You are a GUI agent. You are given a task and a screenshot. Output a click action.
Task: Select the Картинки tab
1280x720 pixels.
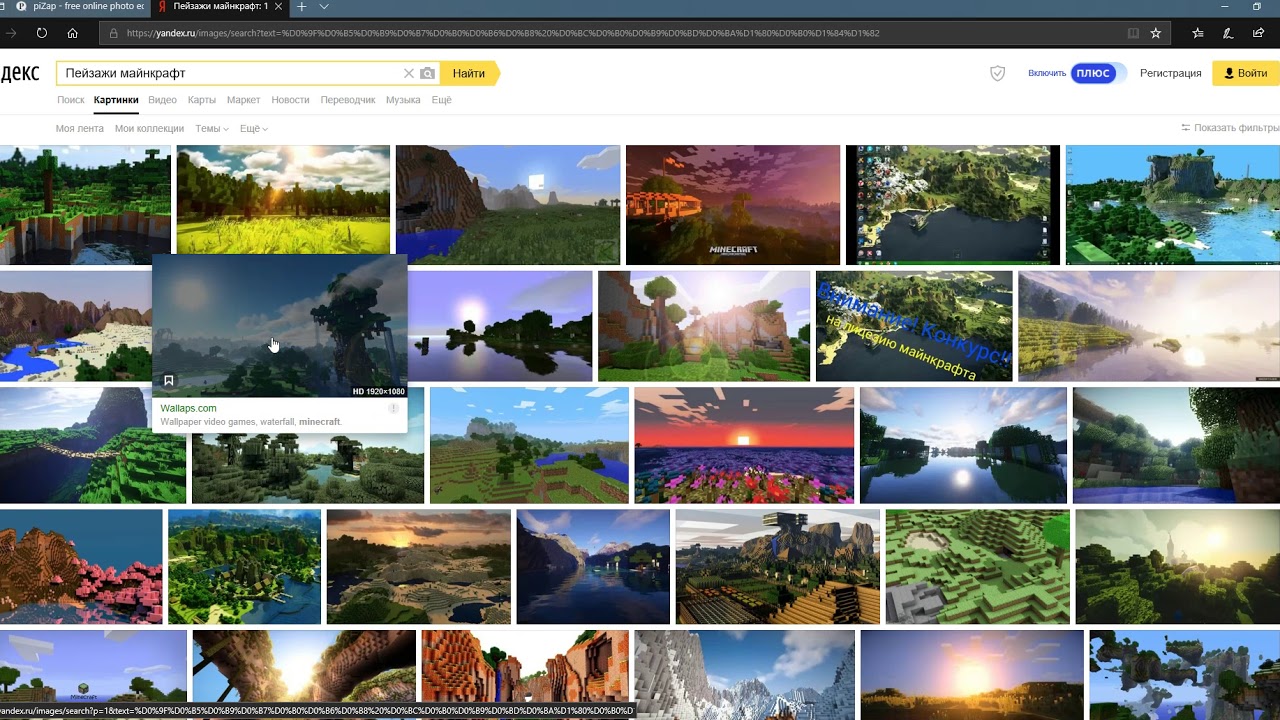[116, 100]
